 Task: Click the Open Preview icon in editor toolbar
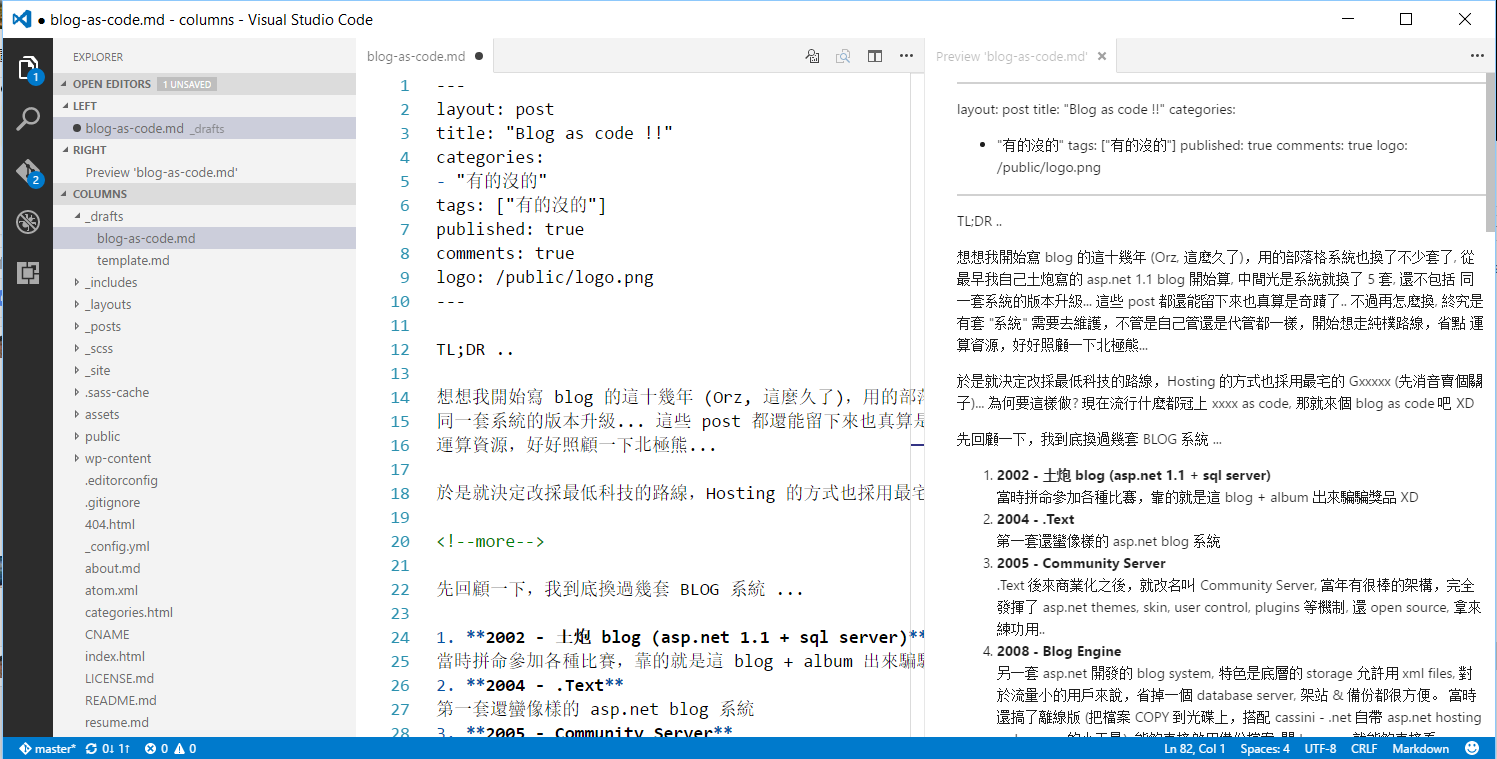813,57
